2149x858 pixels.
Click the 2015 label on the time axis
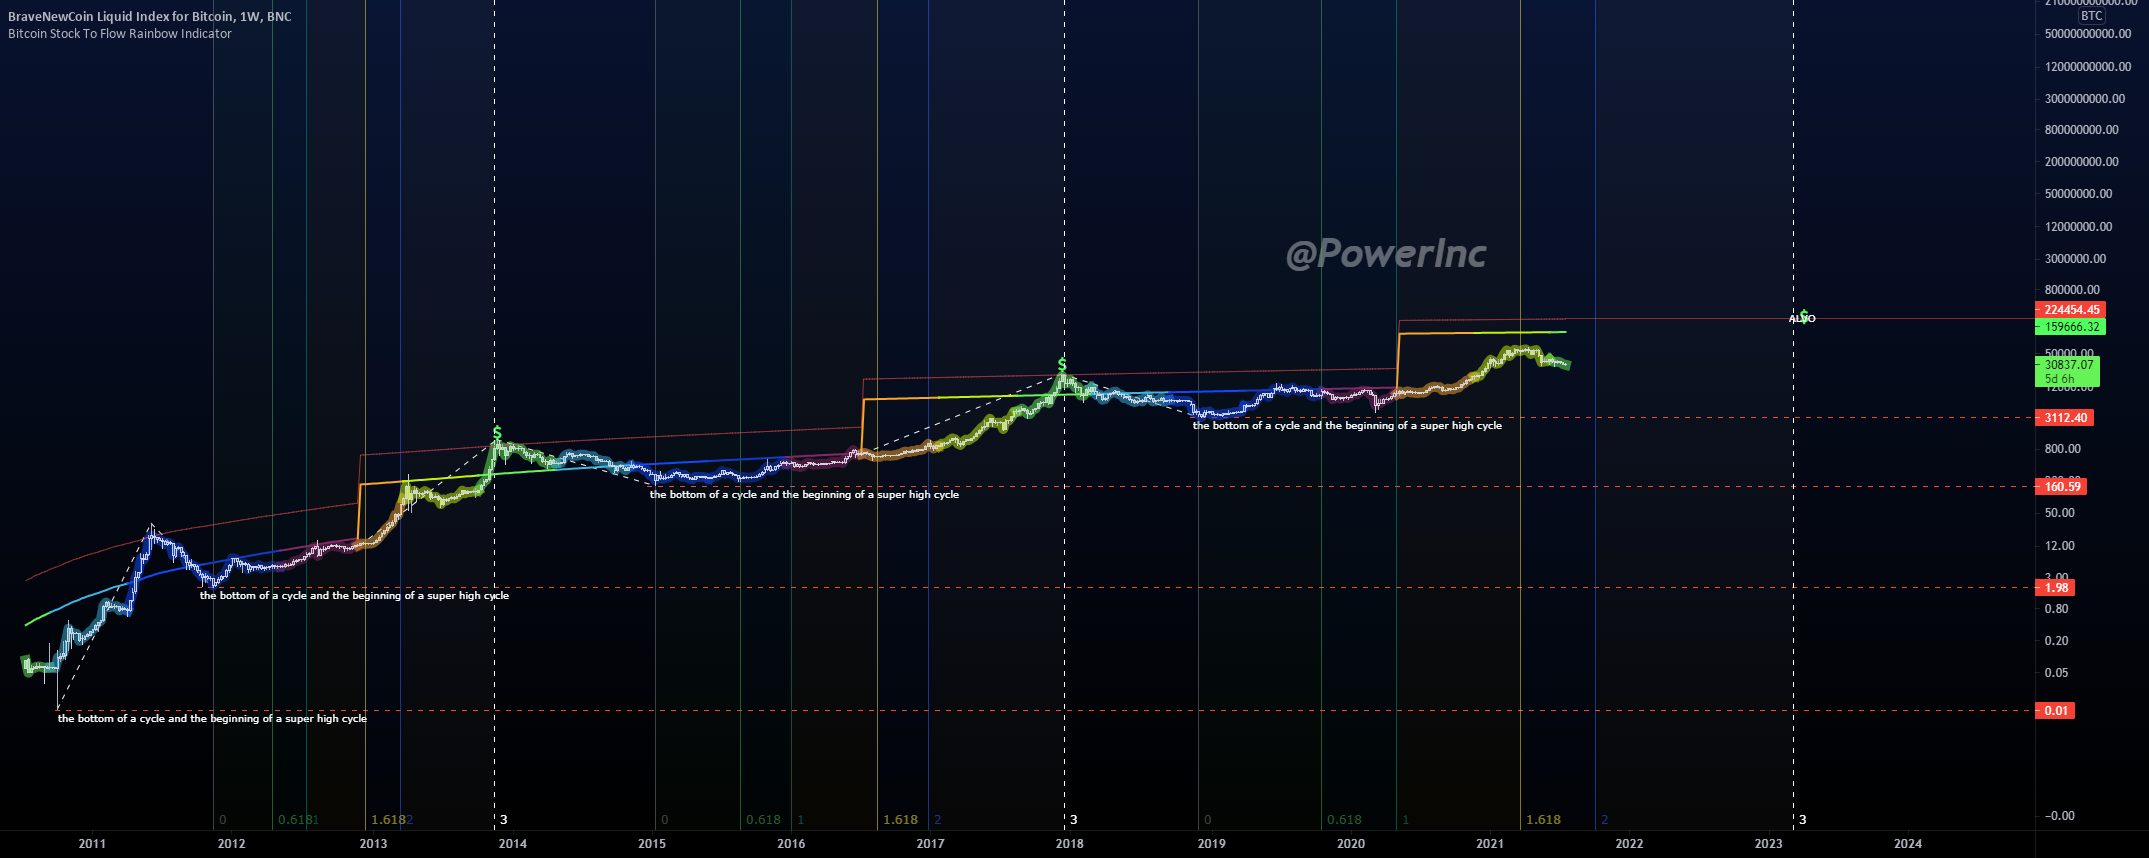(x=652, y=844)
